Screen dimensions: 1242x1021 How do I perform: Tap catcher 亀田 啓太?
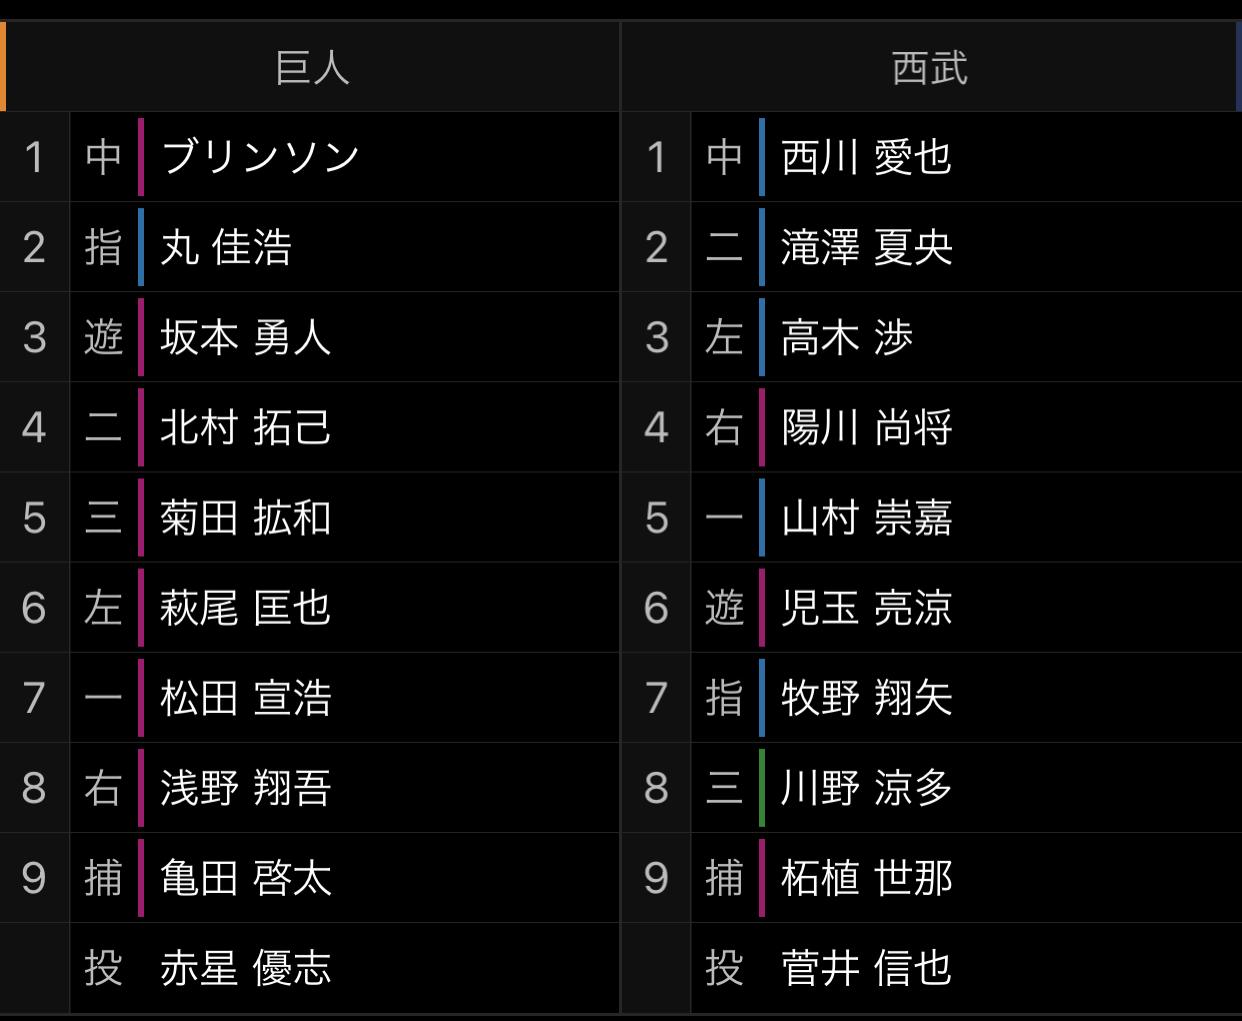coord(245,878)
